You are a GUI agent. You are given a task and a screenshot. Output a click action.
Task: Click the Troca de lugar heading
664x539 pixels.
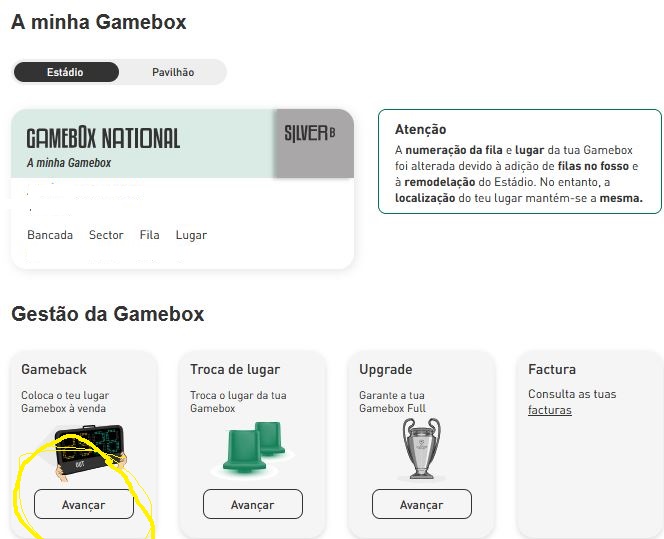pos(235,370)
